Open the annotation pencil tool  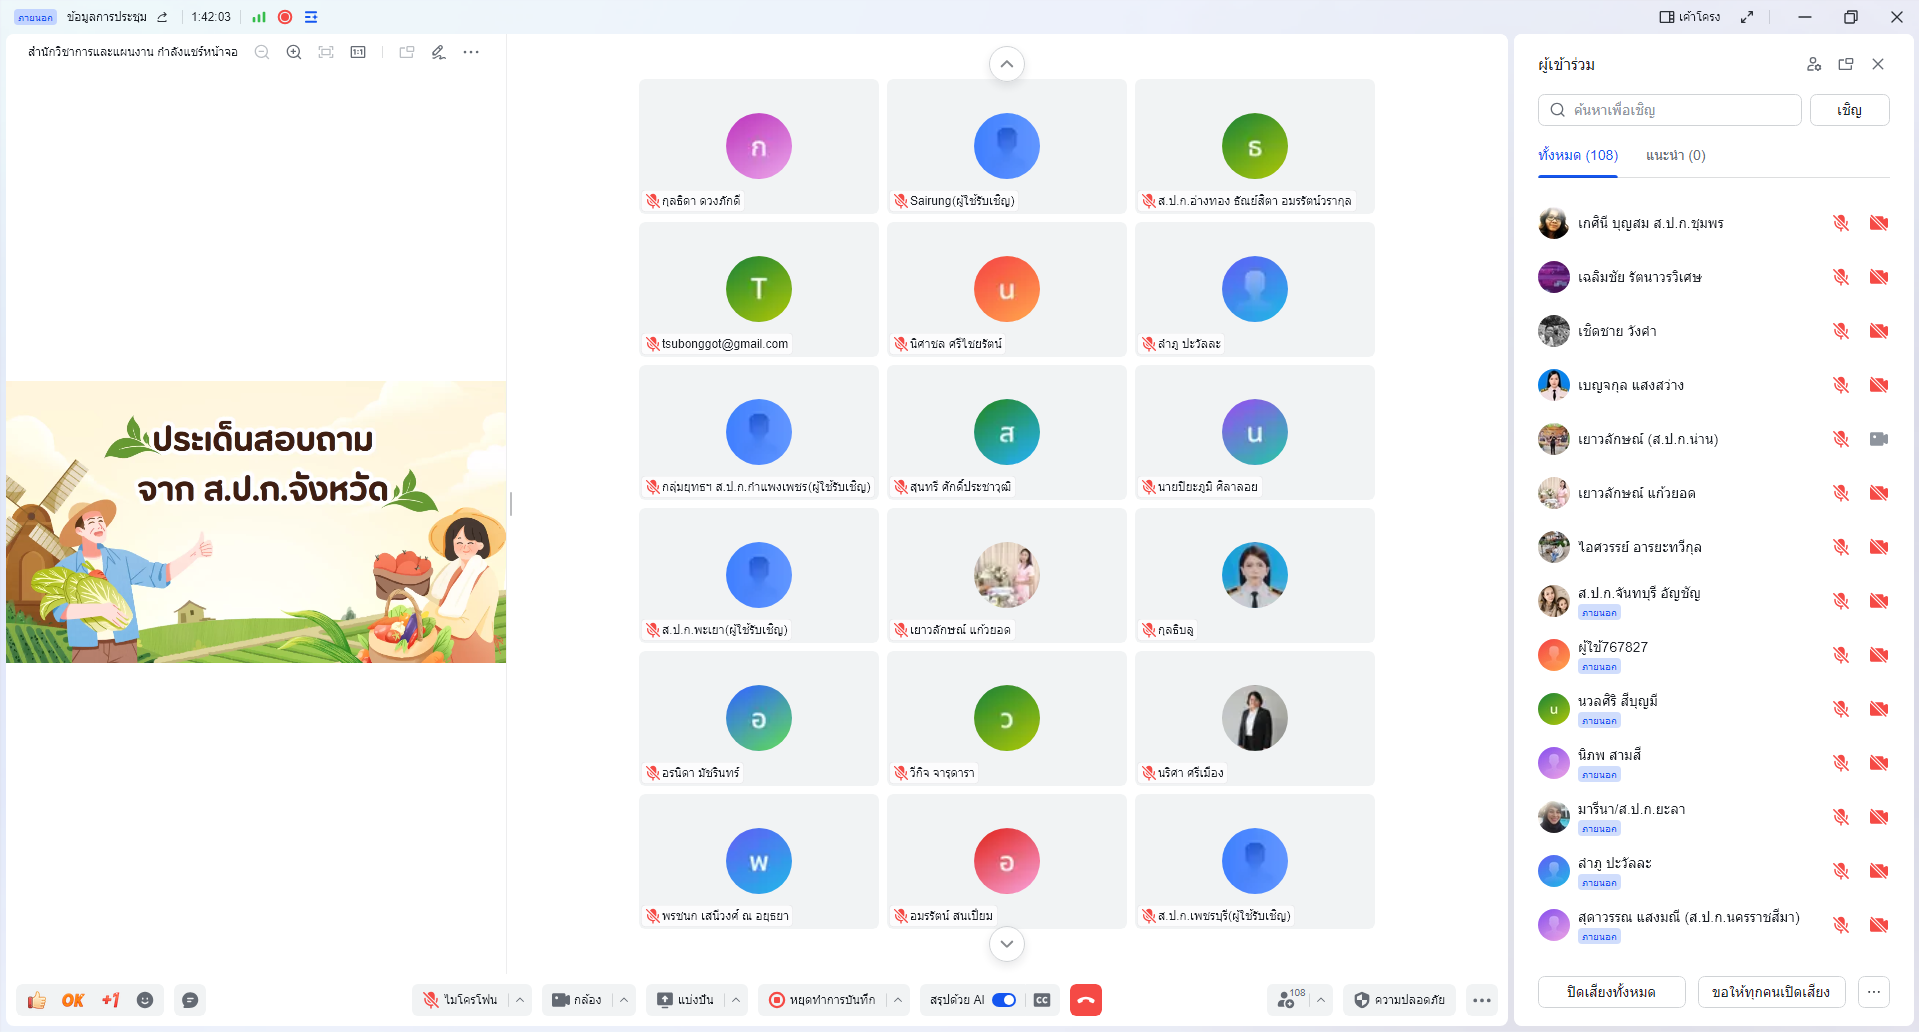pos(438,52)
